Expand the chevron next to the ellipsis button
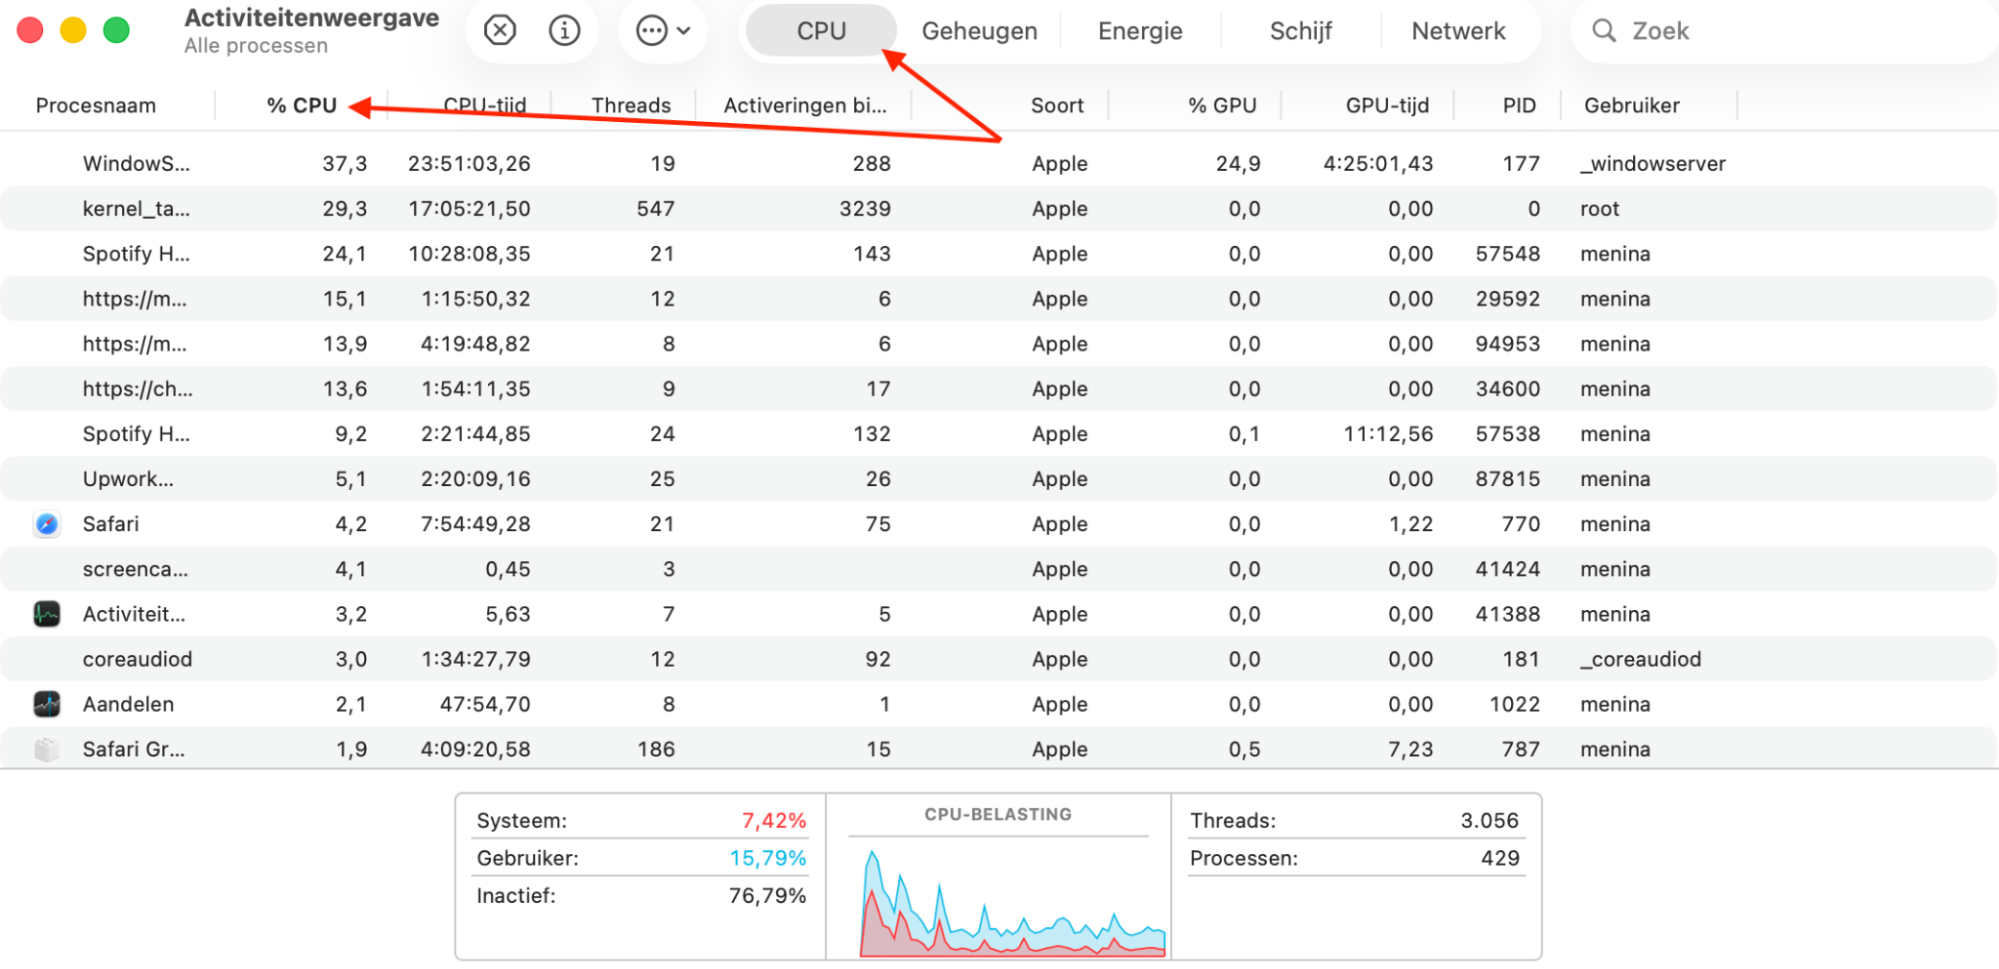Screen dimensions: 1999x969 click(683, 31)
